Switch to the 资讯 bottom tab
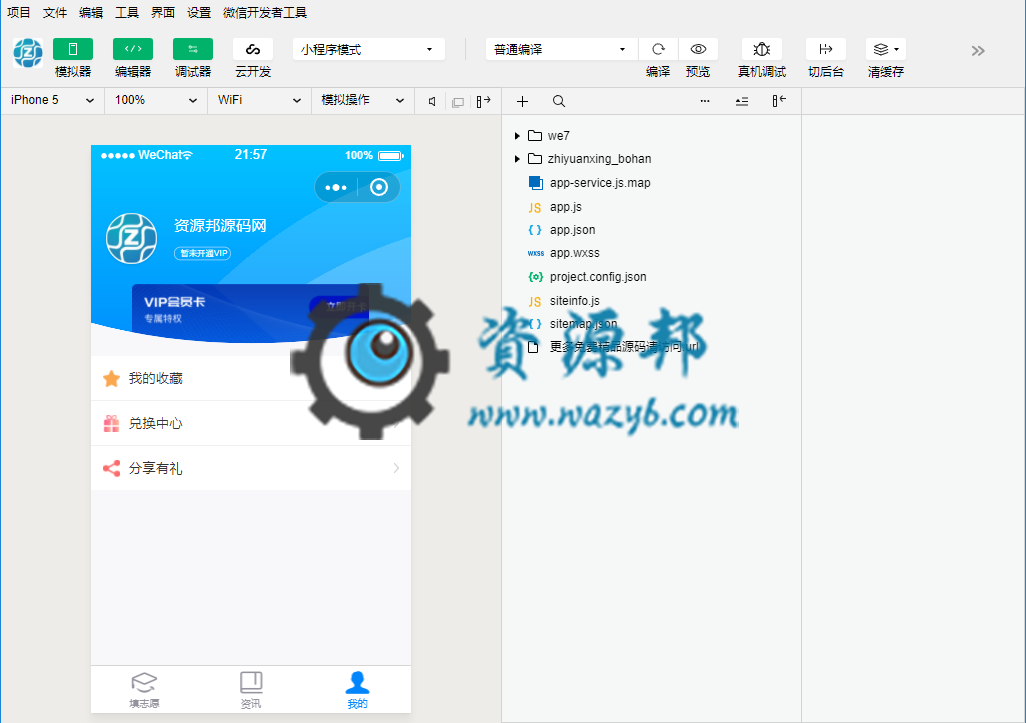The width and height of the screenshot is (1026, 723). pyautogui.click(x=251, y=690)
